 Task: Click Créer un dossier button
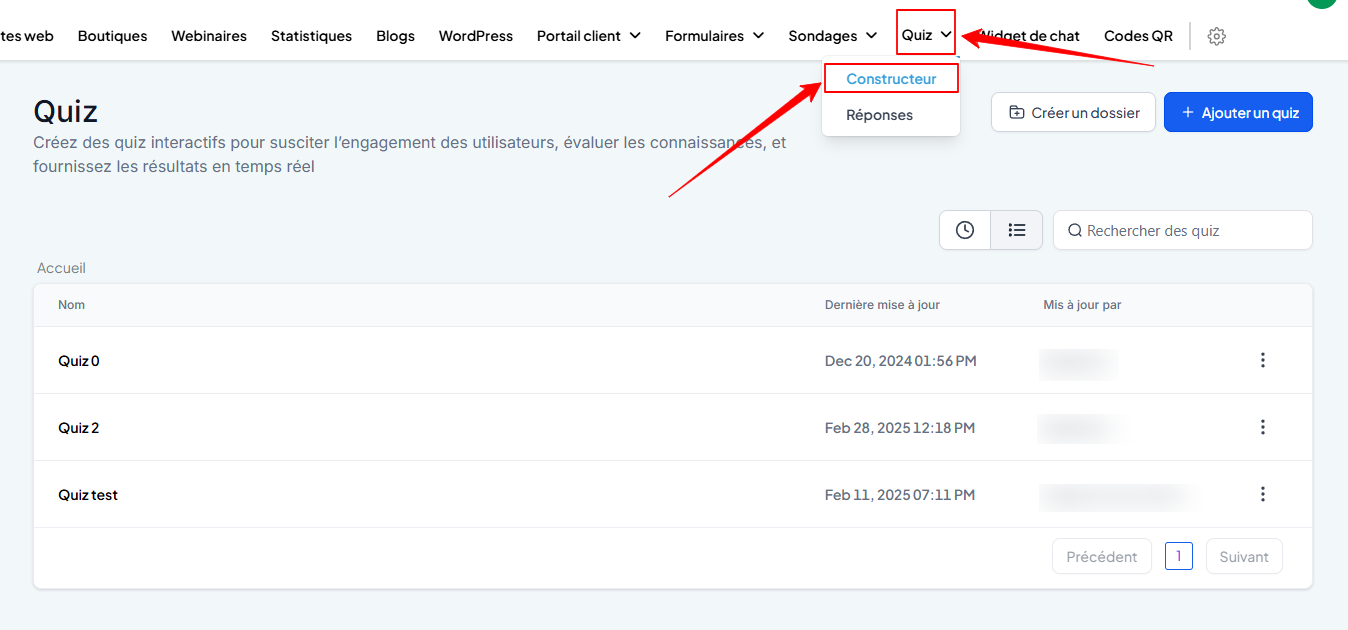(x=1073, y=112)
